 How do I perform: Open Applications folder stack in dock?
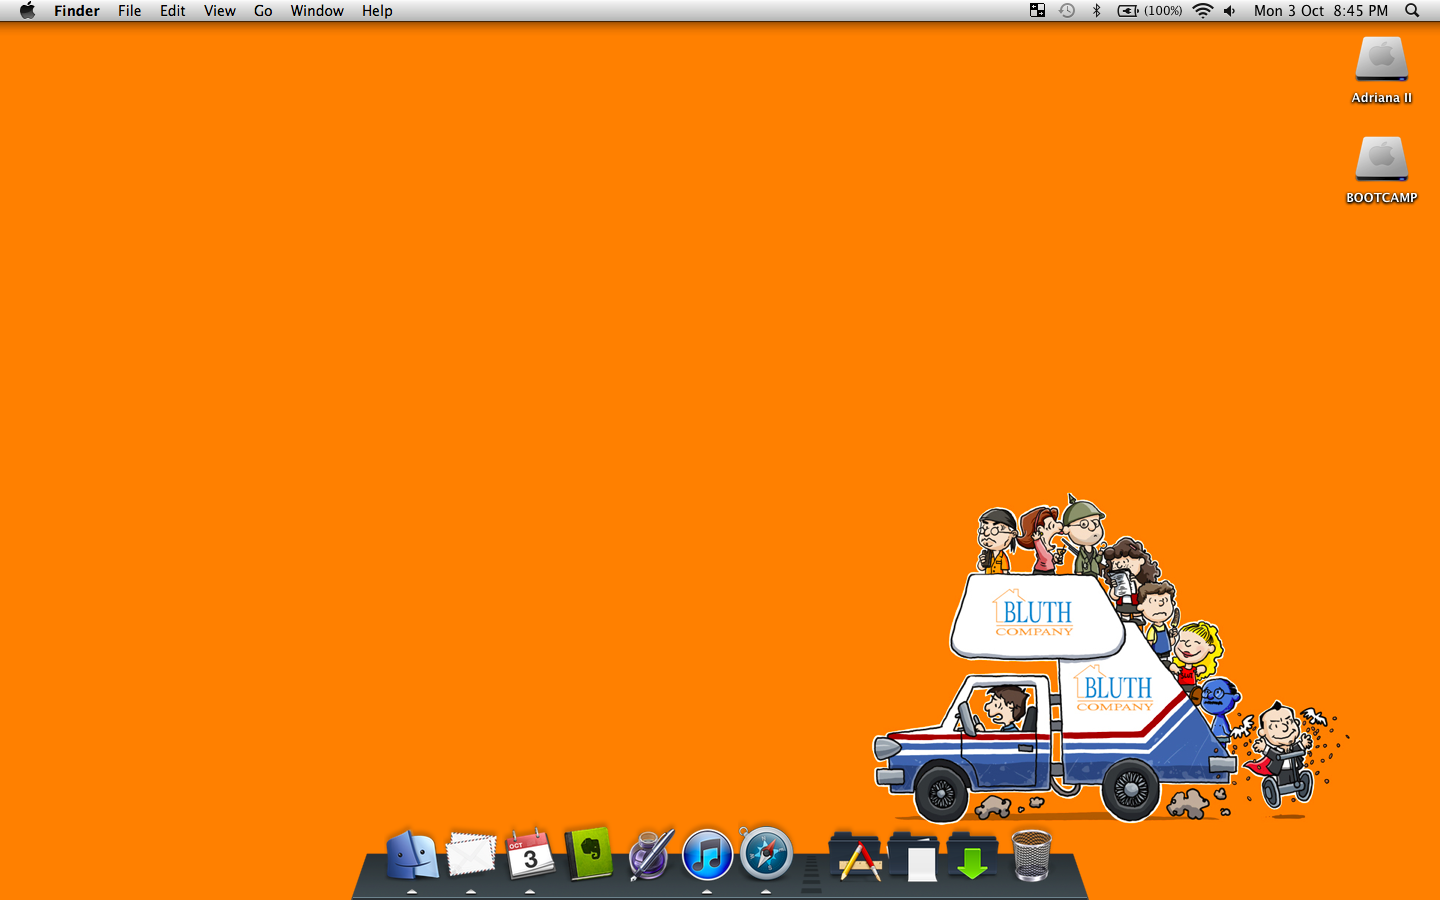[857, 857]
